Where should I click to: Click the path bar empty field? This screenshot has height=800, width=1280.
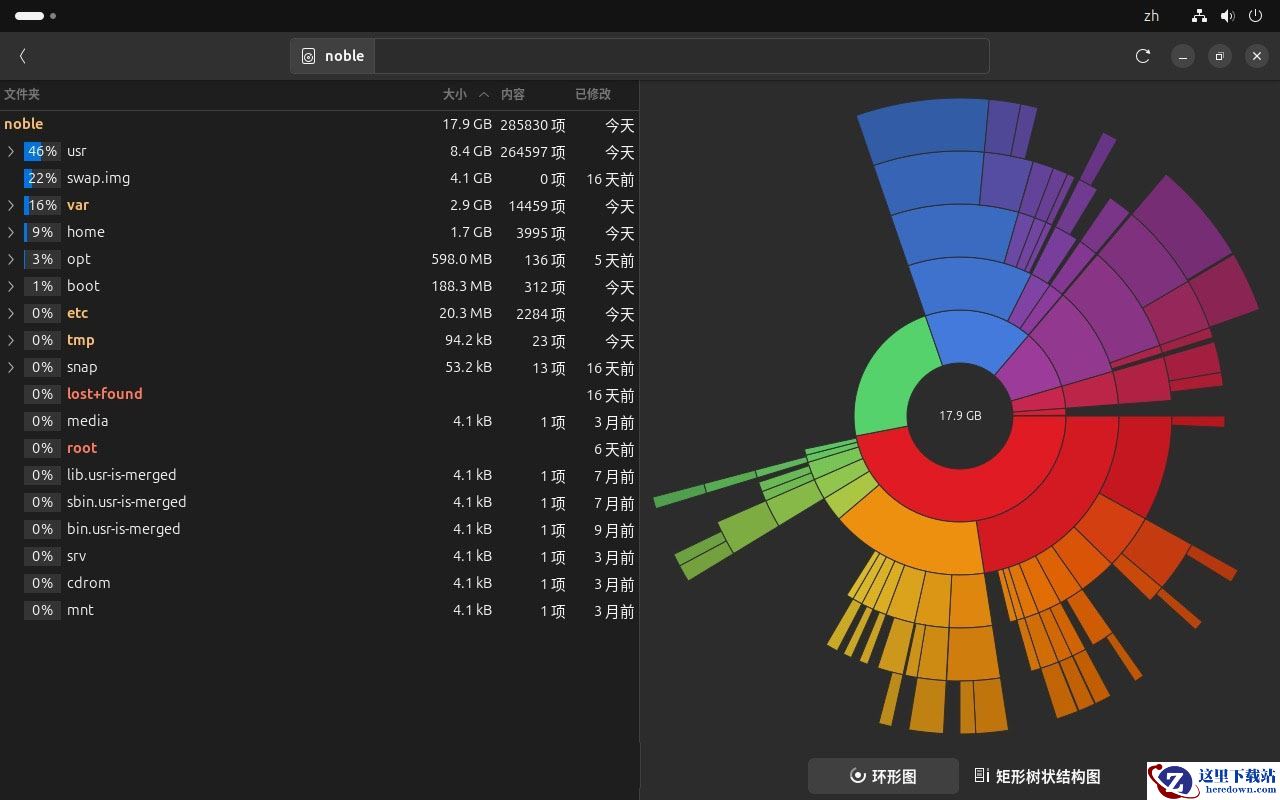[x=682, y=56]
